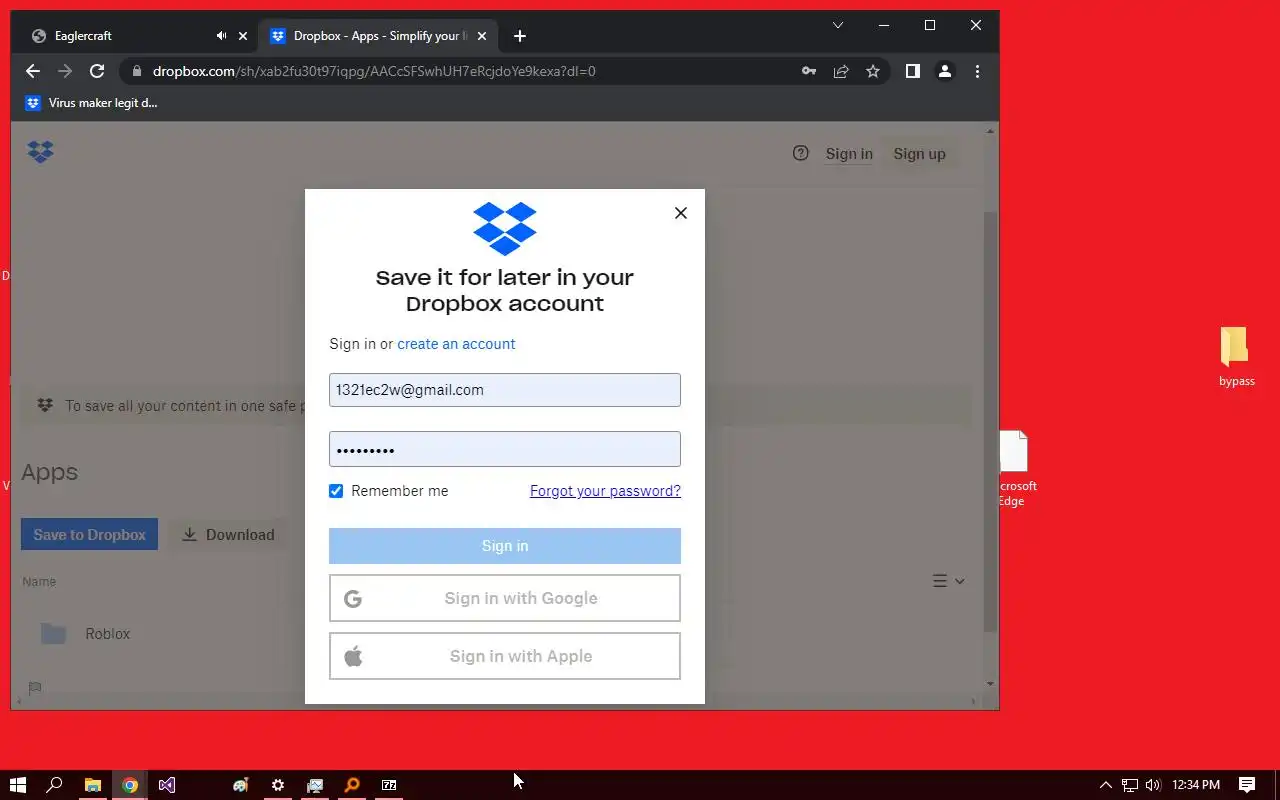
Task: Click the Download button
Action: tap(228, 535)
